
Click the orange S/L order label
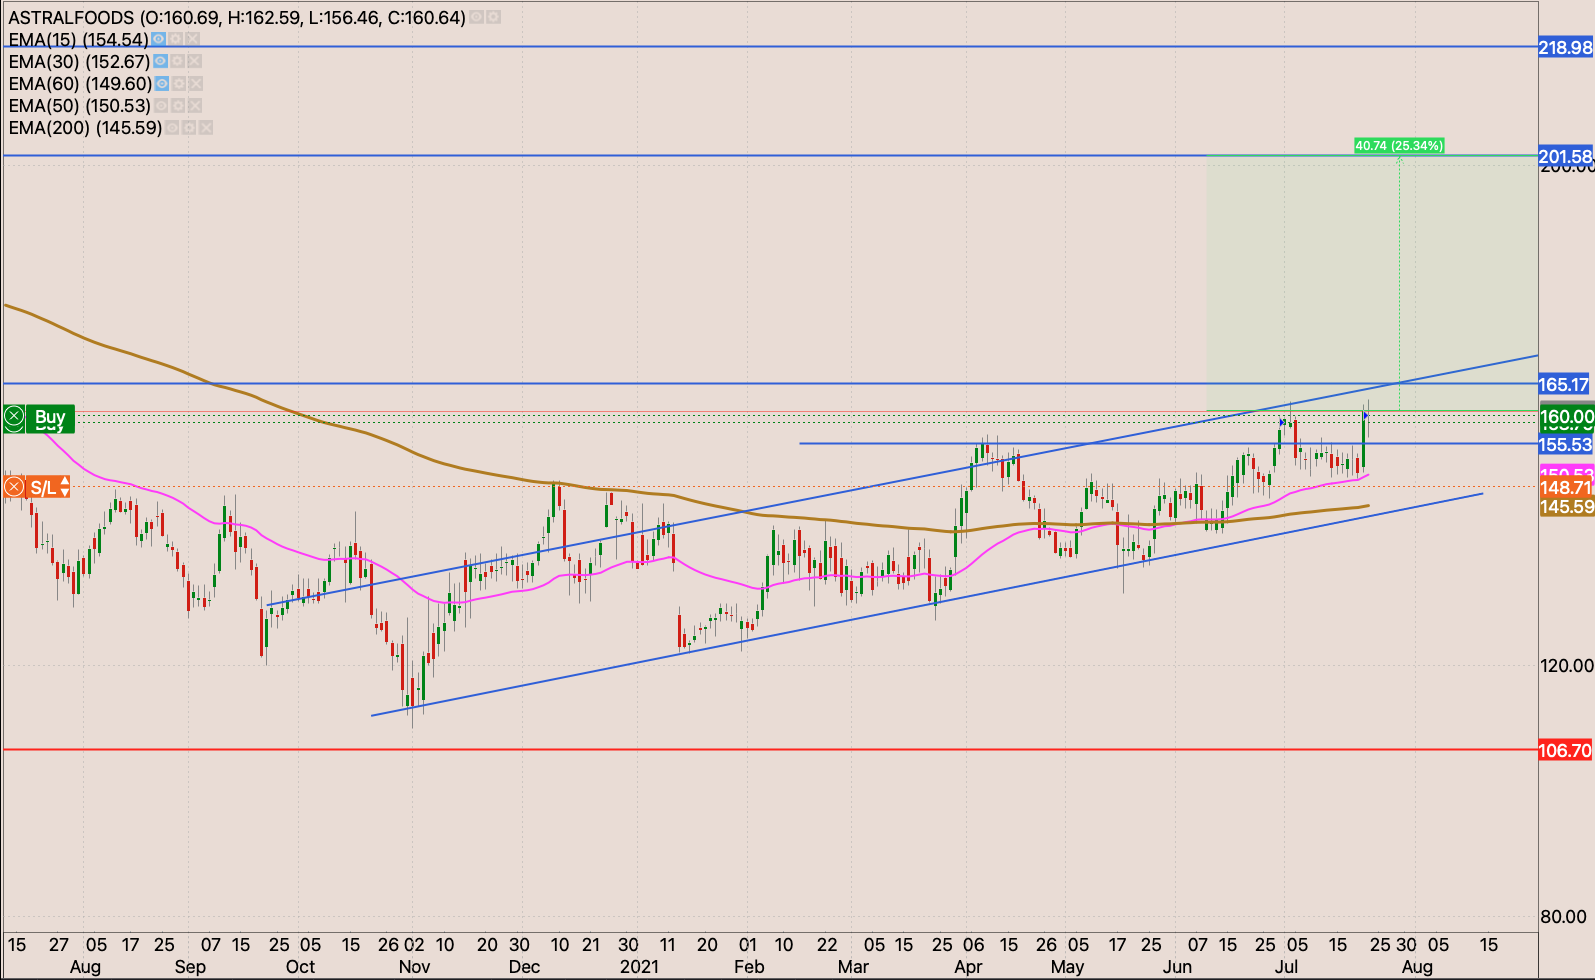click(x=43, y=487)
